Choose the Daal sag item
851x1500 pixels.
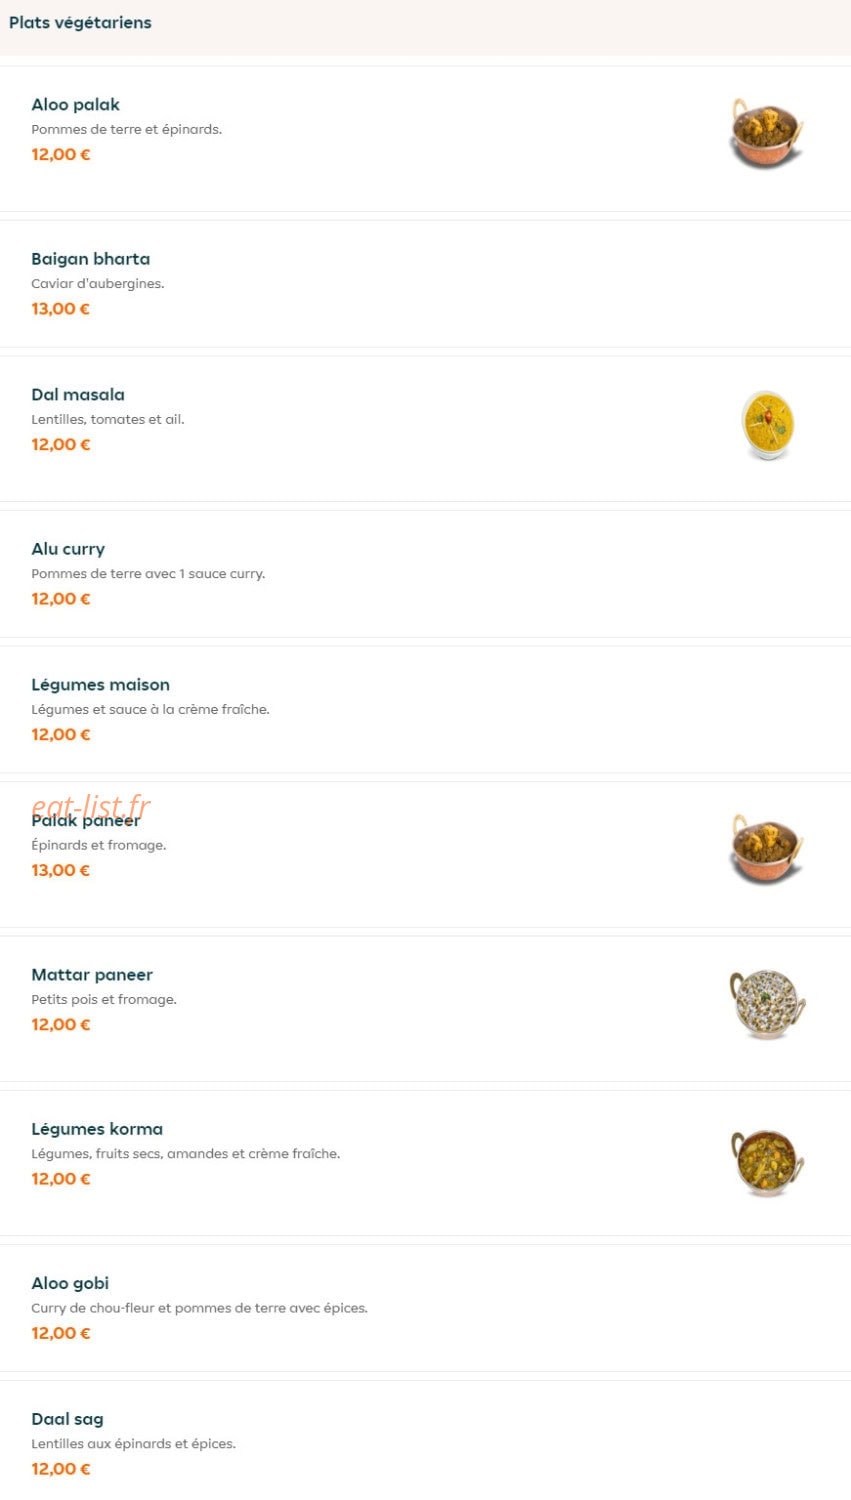[425, 1441]
